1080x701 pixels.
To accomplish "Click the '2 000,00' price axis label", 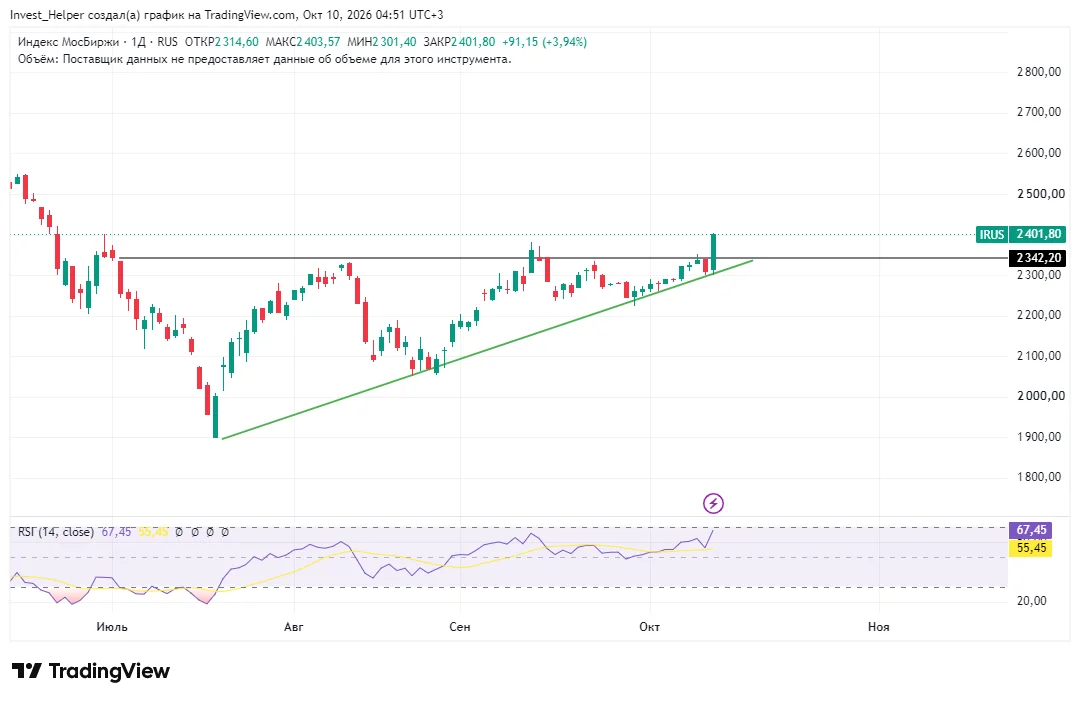I will [x=1039, y=396].
